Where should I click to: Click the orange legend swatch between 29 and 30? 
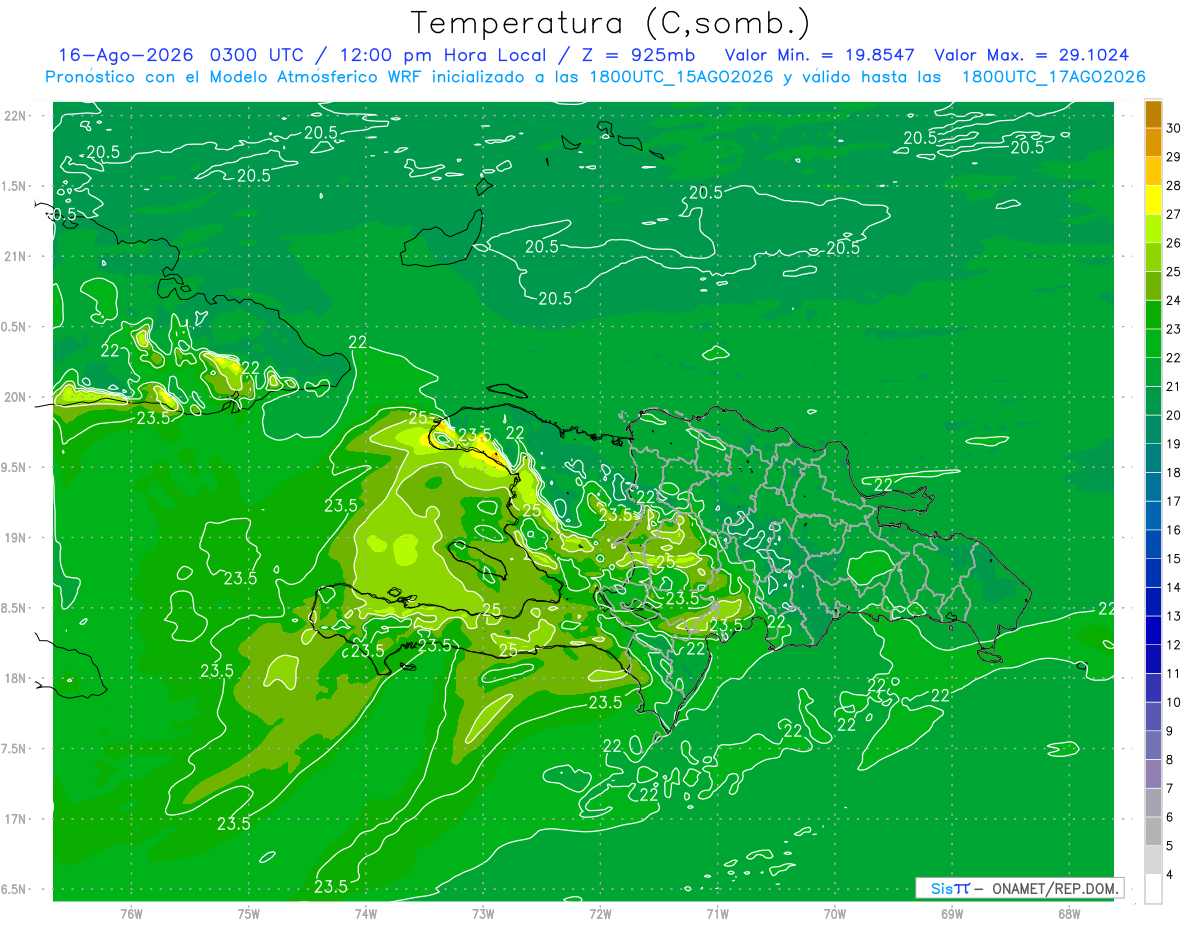(x=1153, y=142)
